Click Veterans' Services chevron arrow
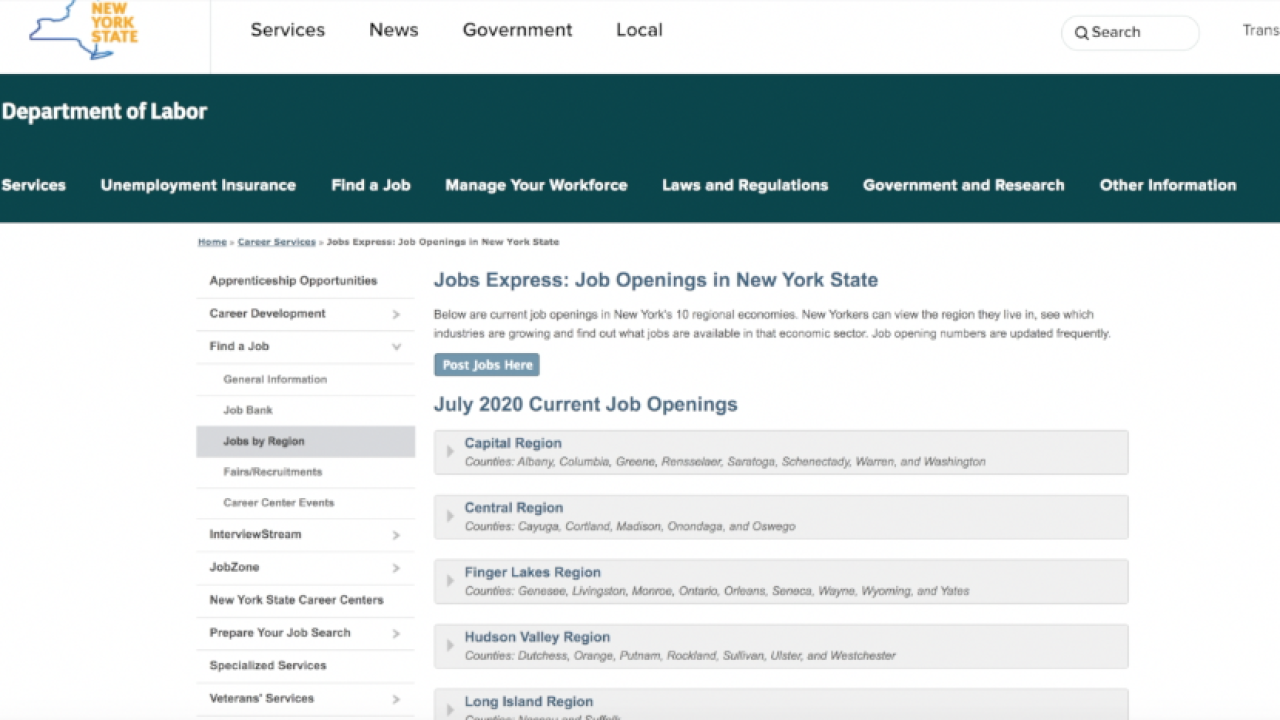 (x=396, y=700)
